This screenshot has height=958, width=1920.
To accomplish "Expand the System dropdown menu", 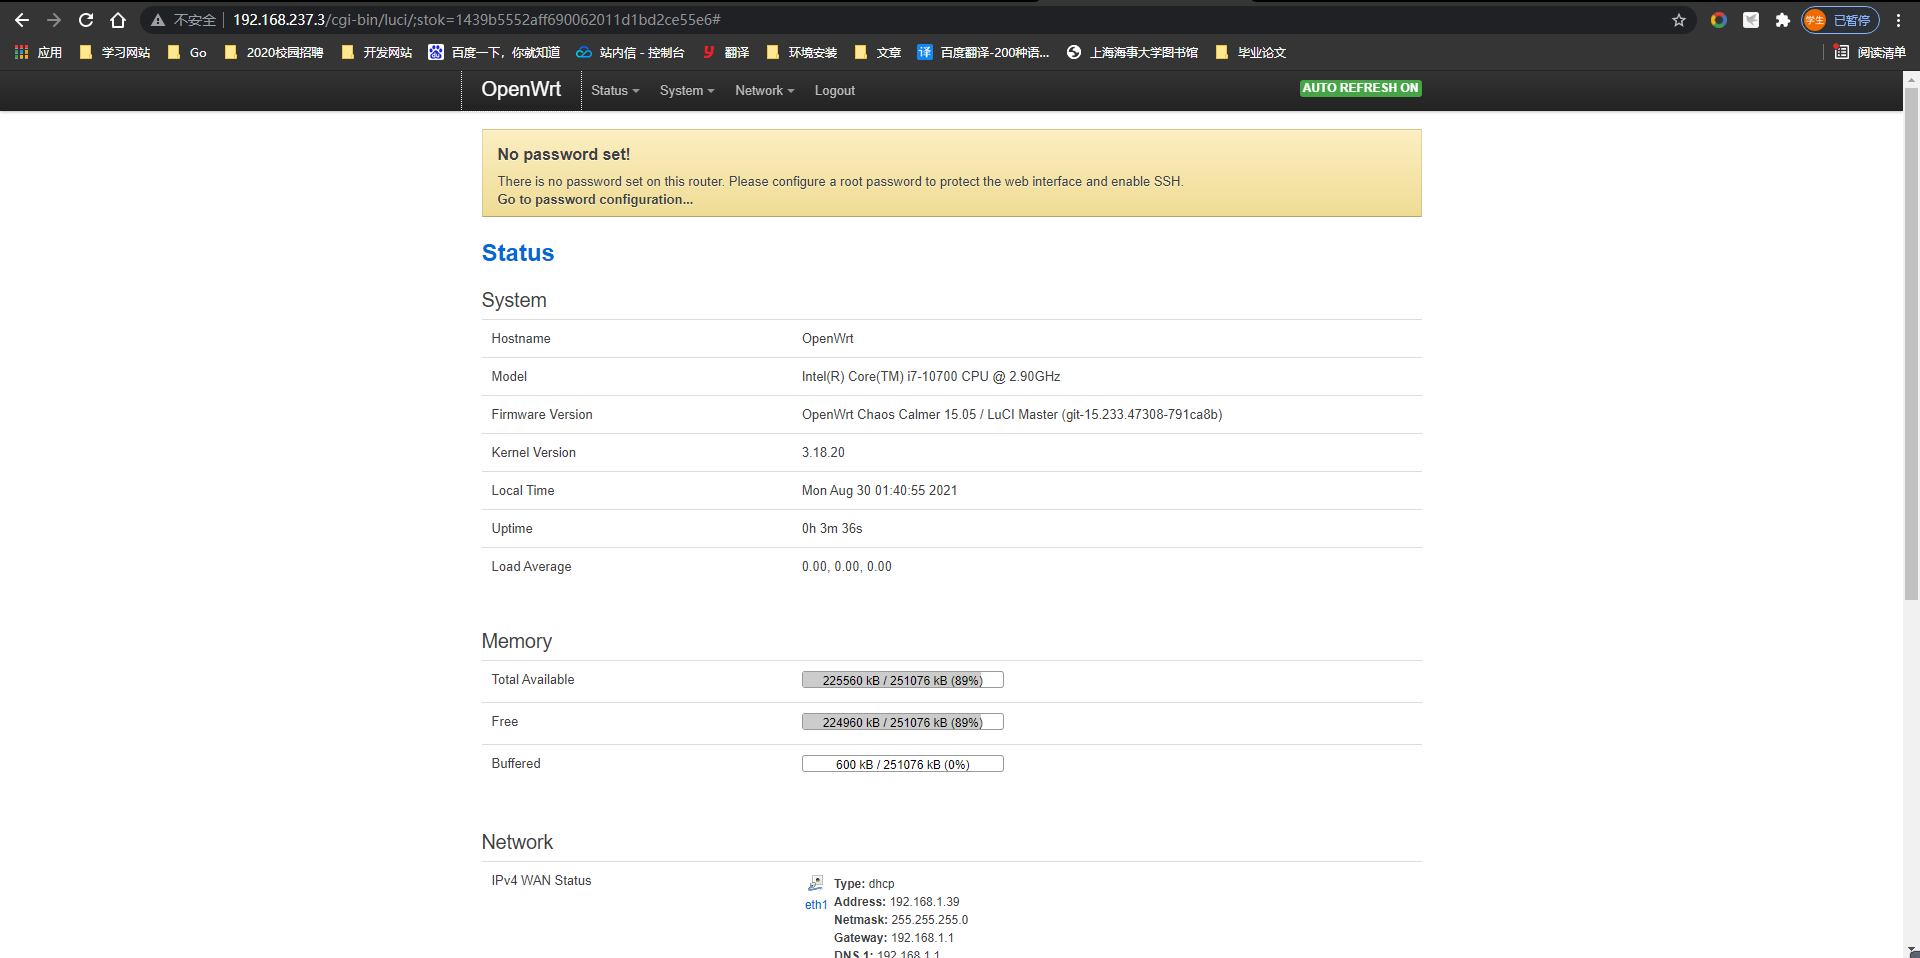I will pyautogui.click(x=687, y=90).
